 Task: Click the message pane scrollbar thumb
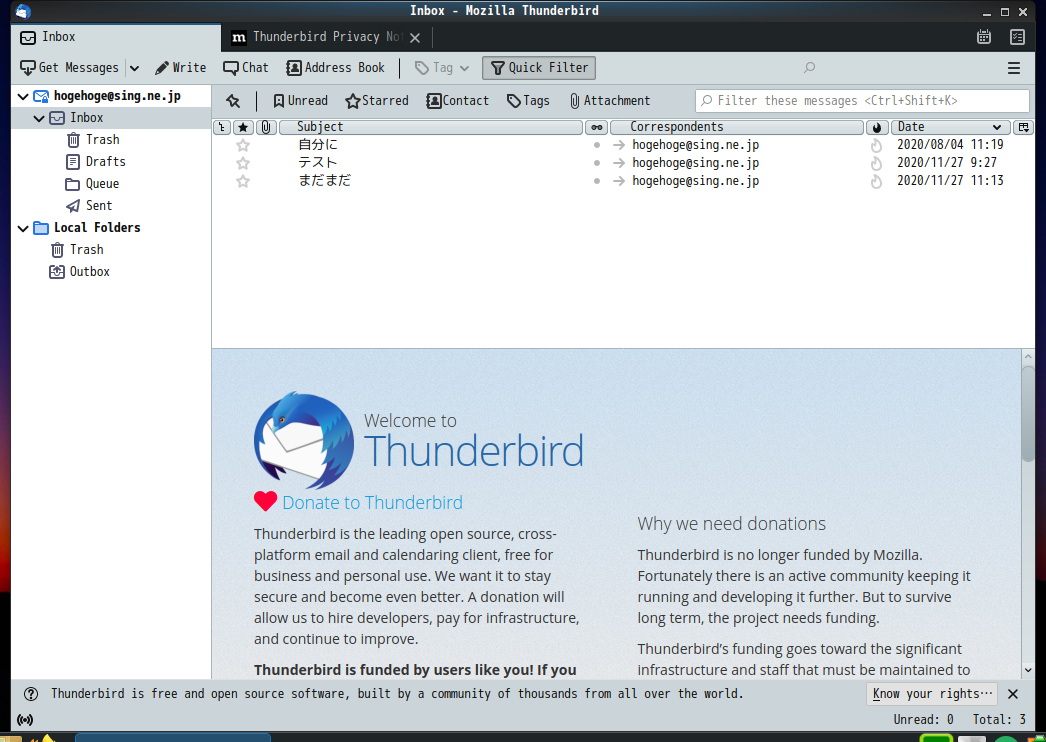click(x=1028, y=413)
